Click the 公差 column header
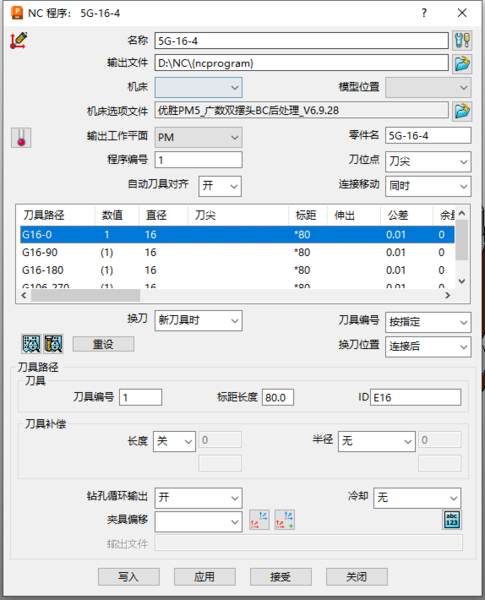 coord(407,215)
